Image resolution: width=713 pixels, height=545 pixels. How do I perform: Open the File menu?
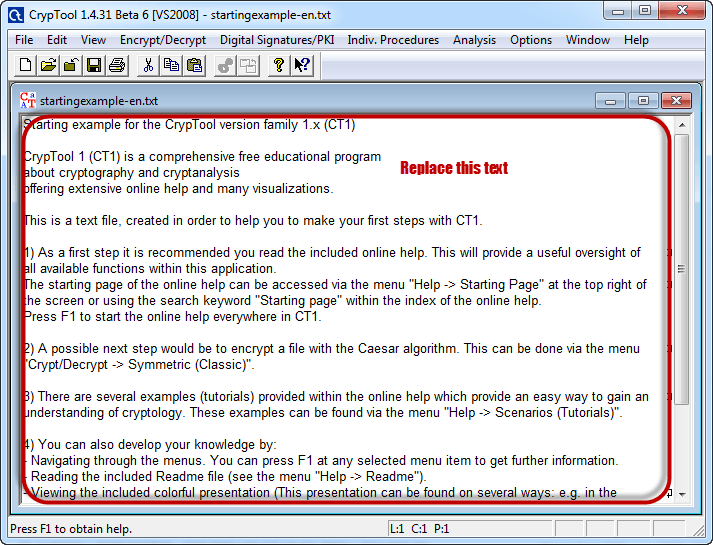click(24, 40)
